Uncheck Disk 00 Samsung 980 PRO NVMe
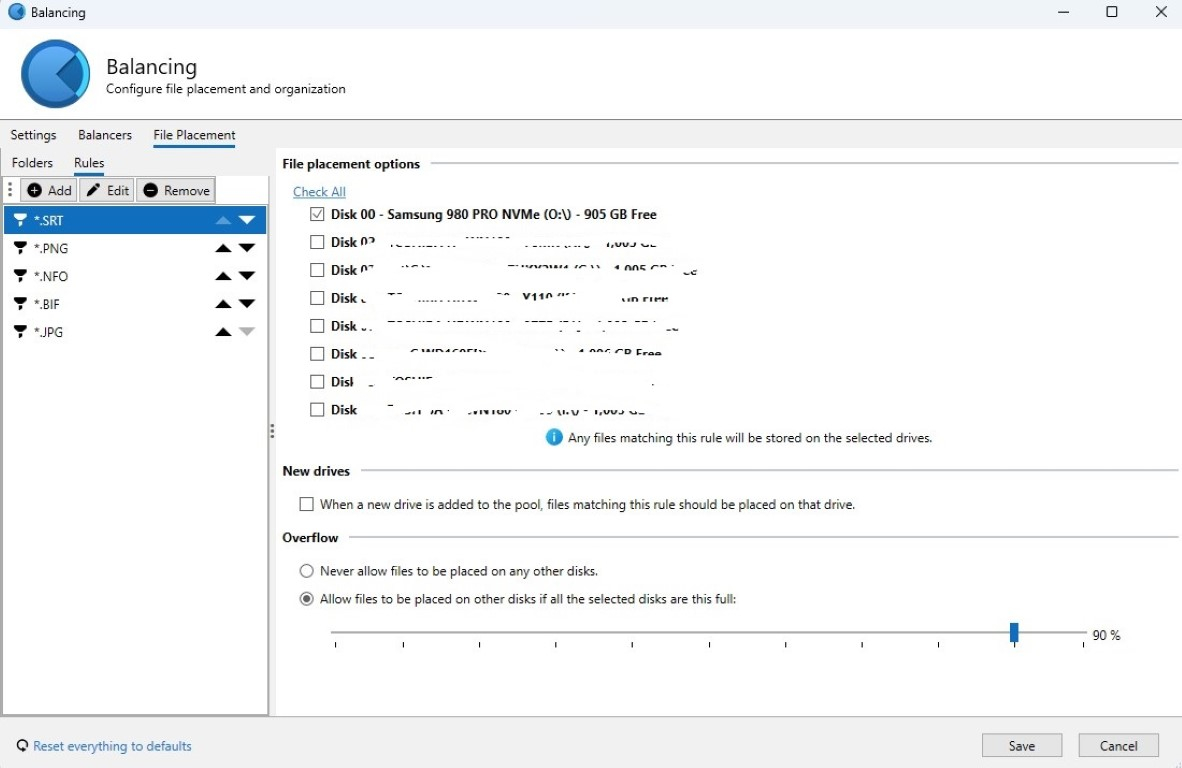Screen dimensions: 1182x768 coord(318,214)
